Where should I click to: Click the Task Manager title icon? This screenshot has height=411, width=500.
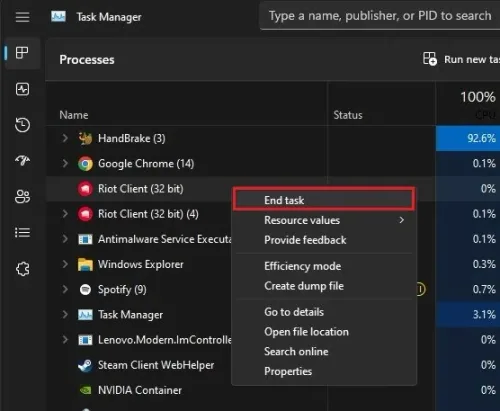58,16
